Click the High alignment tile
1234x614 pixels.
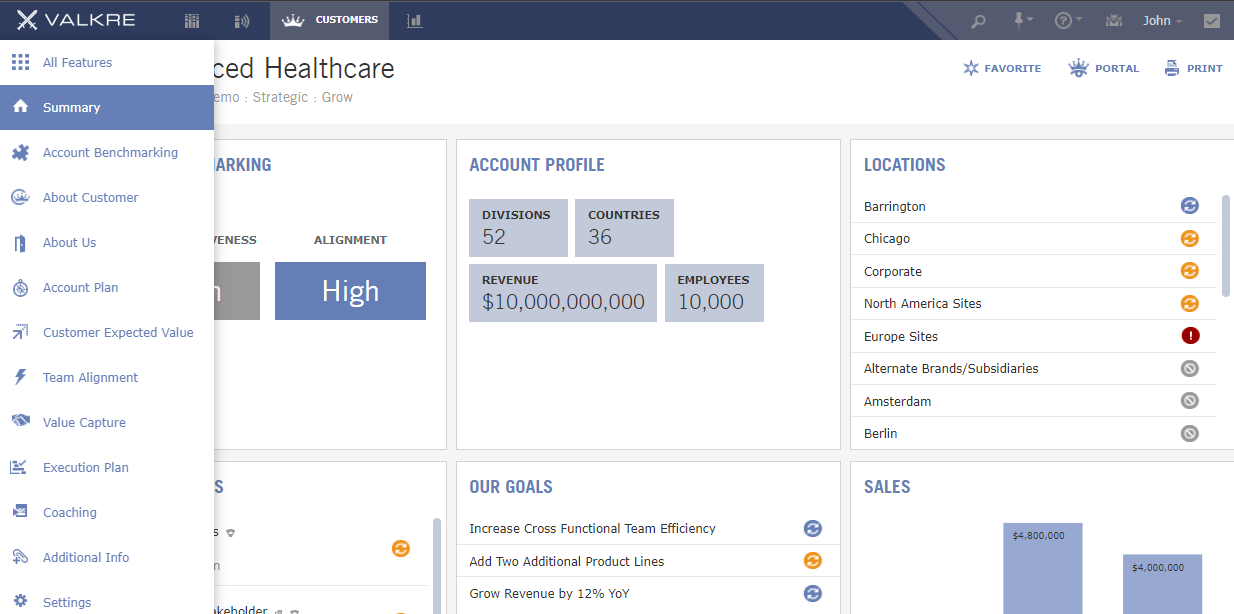point(350,291)
